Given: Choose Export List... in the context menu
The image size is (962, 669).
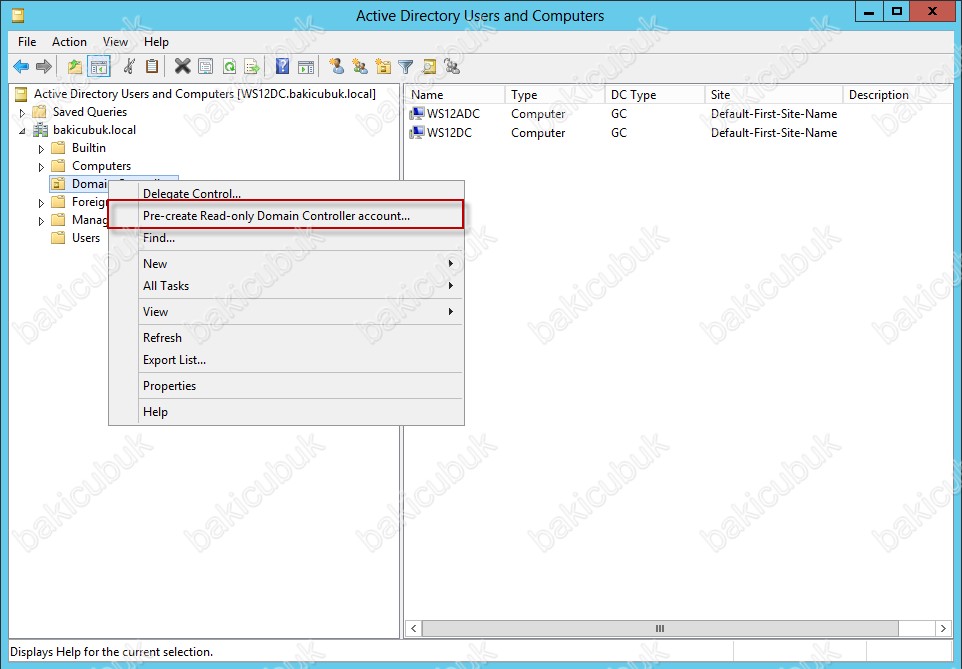Looking at the screenshot, I should click(286, 360).
